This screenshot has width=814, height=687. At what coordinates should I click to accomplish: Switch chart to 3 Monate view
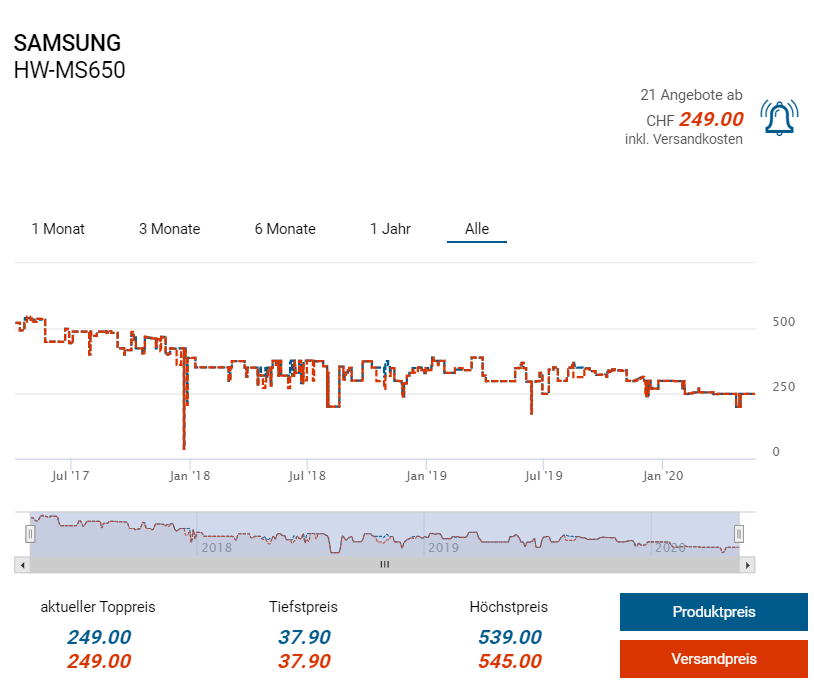click(x=169, y=229)
